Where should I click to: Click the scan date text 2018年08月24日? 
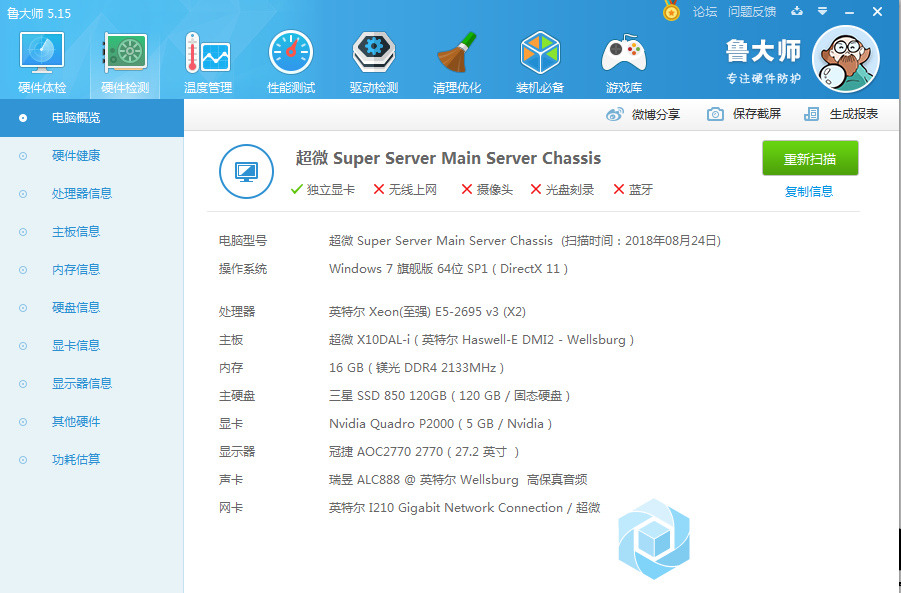click(671, 241)
